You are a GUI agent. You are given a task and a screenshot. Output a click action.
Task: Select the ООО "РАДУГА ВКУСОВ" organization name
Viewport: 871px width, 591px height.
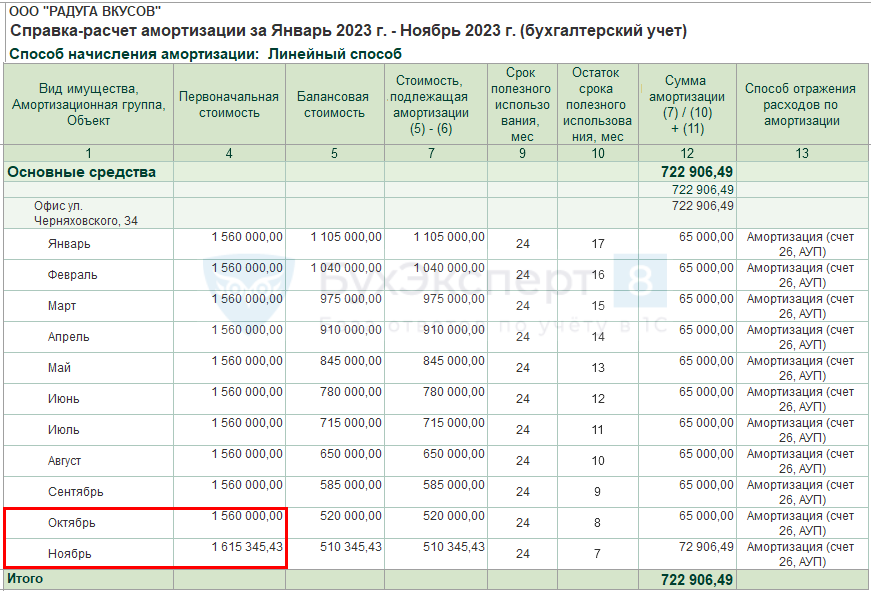tap(85, 10)
